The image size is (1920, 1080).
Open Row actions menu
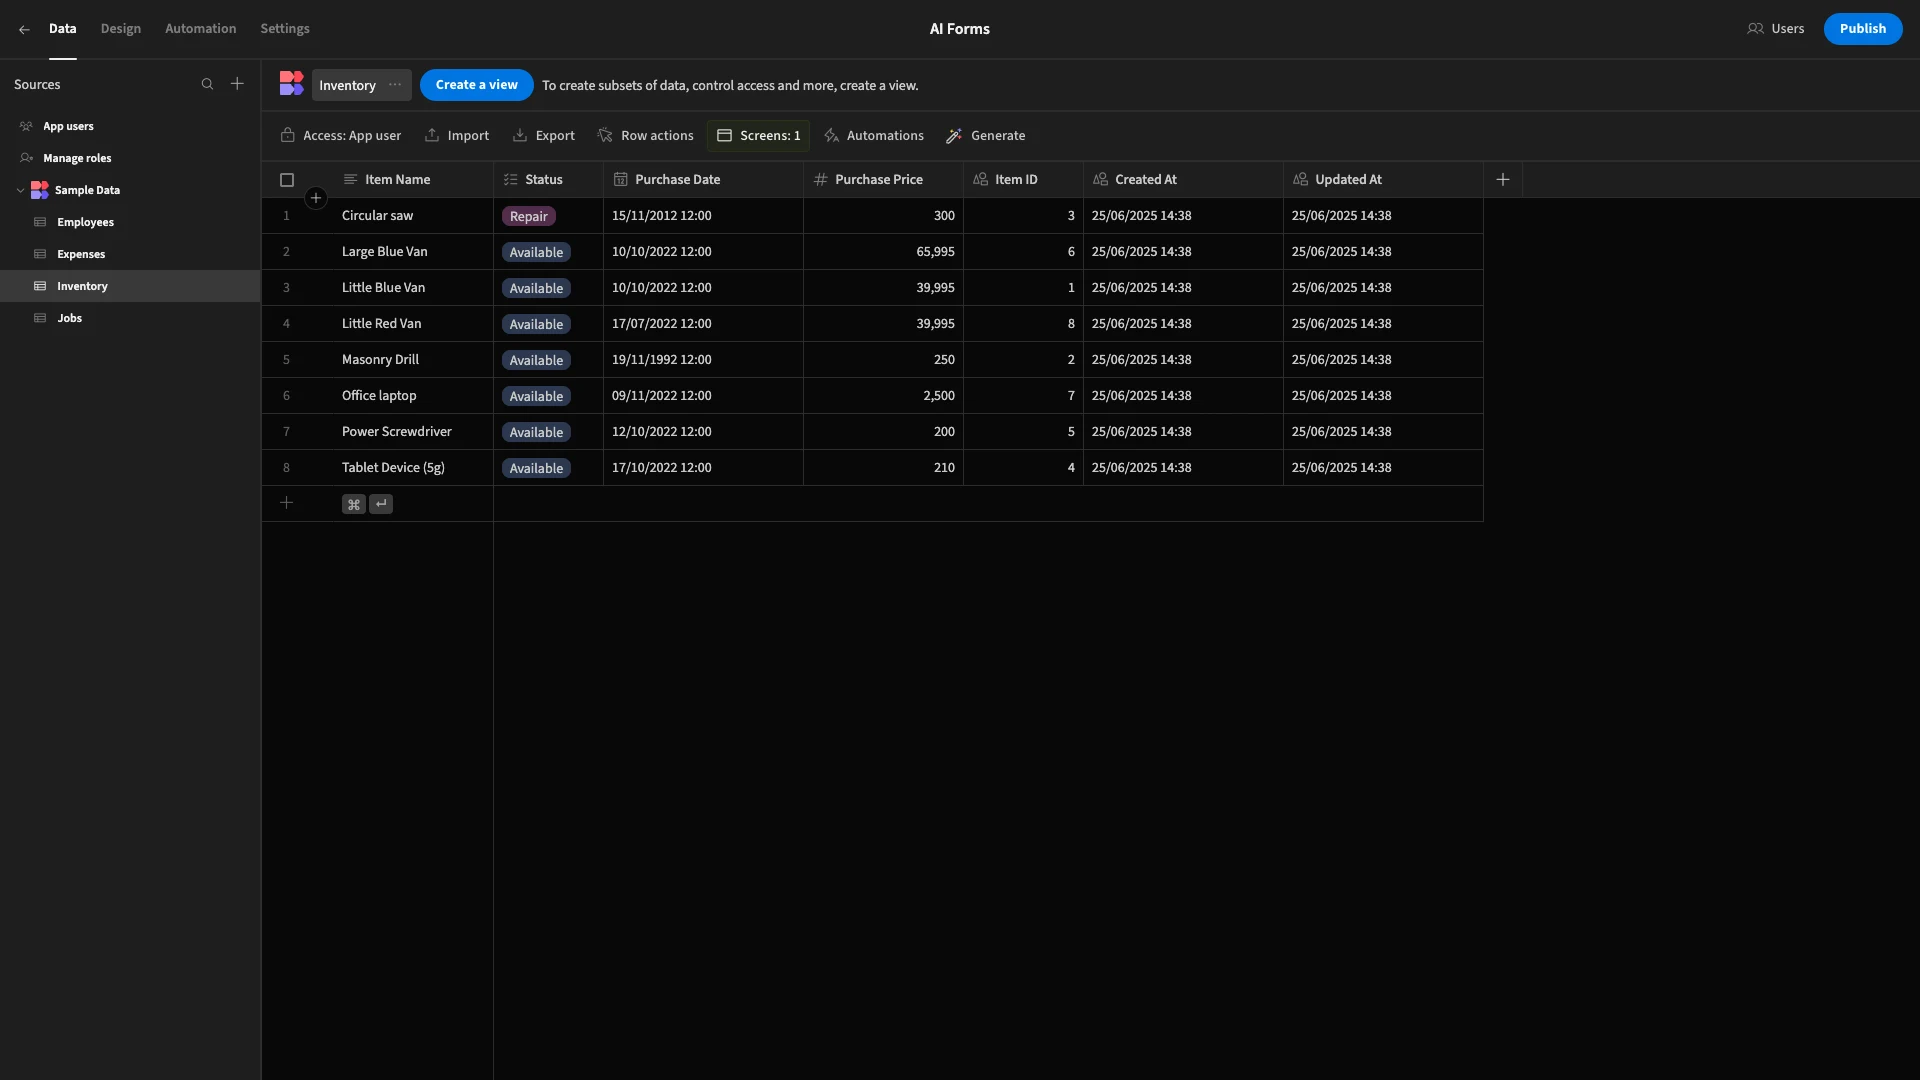point(645,136)
